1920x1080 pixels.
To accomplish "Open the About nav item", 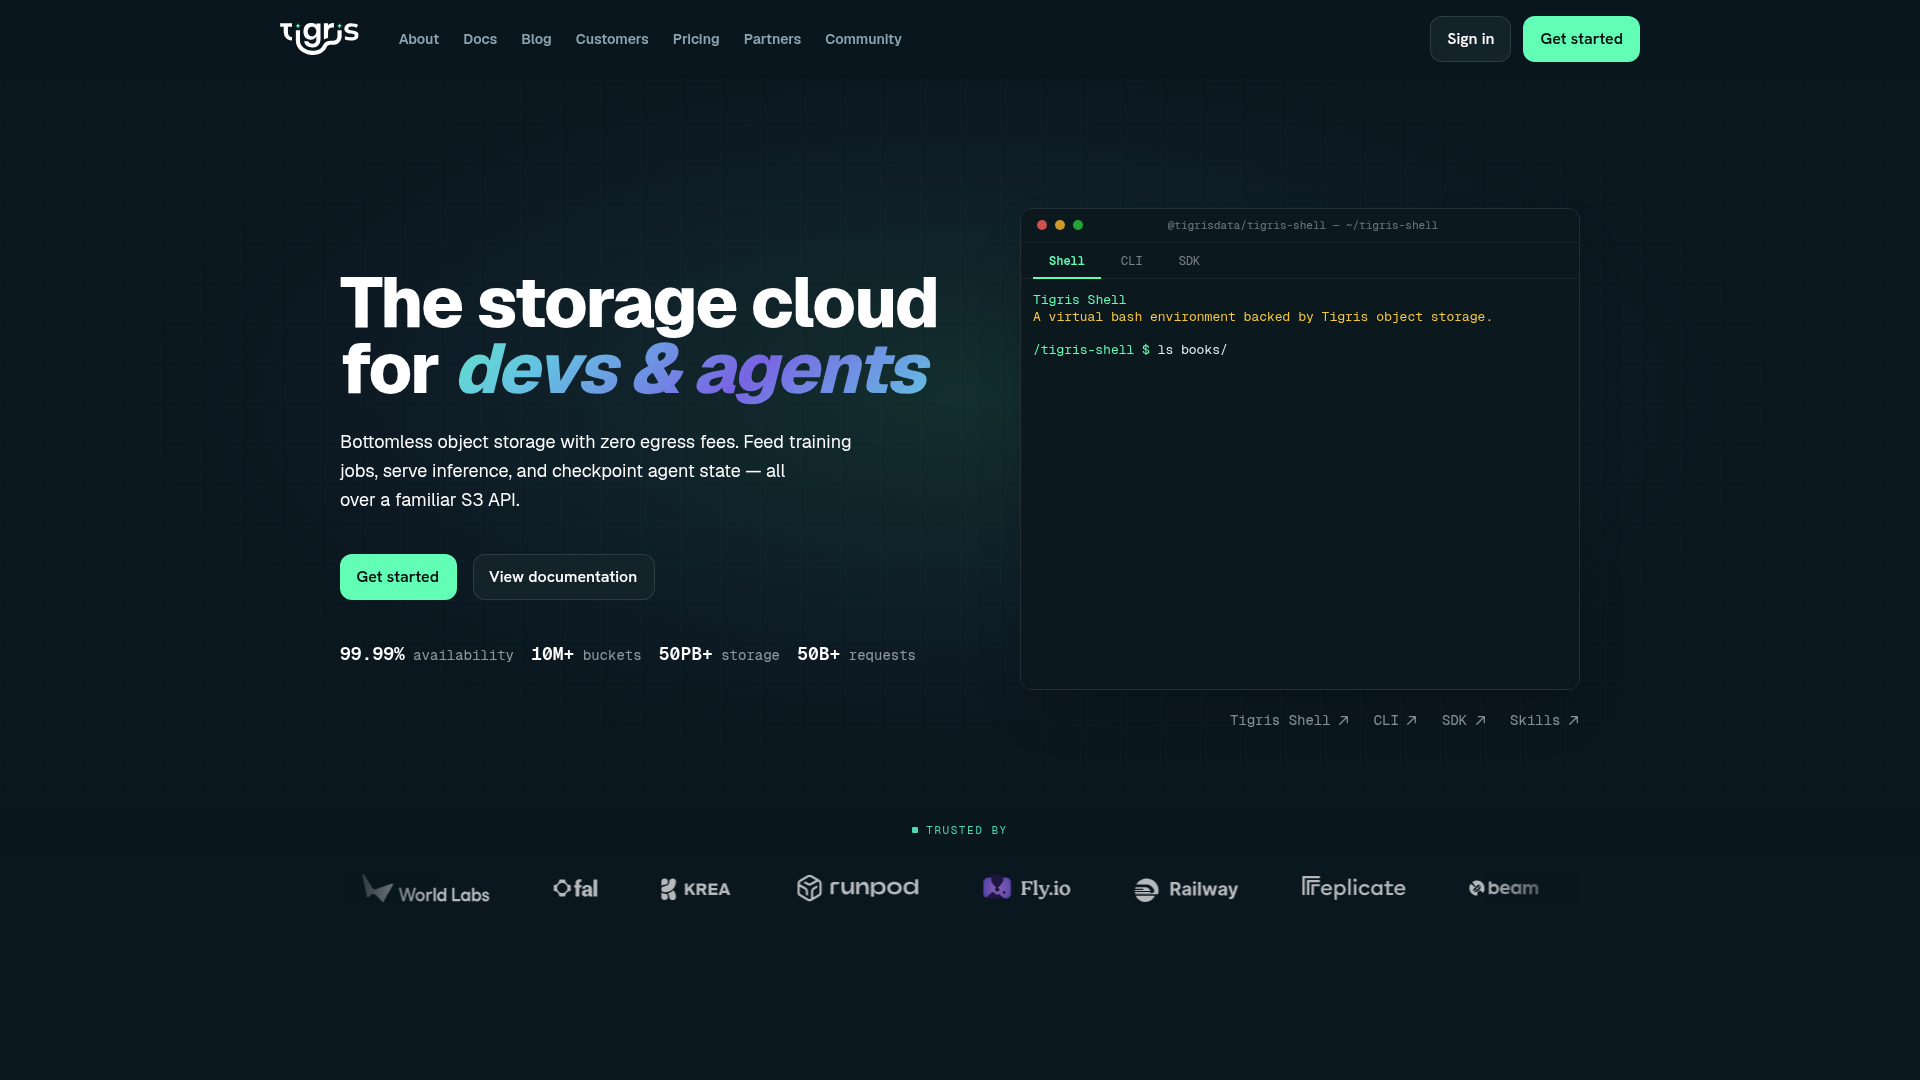I will tap(419, 39).
